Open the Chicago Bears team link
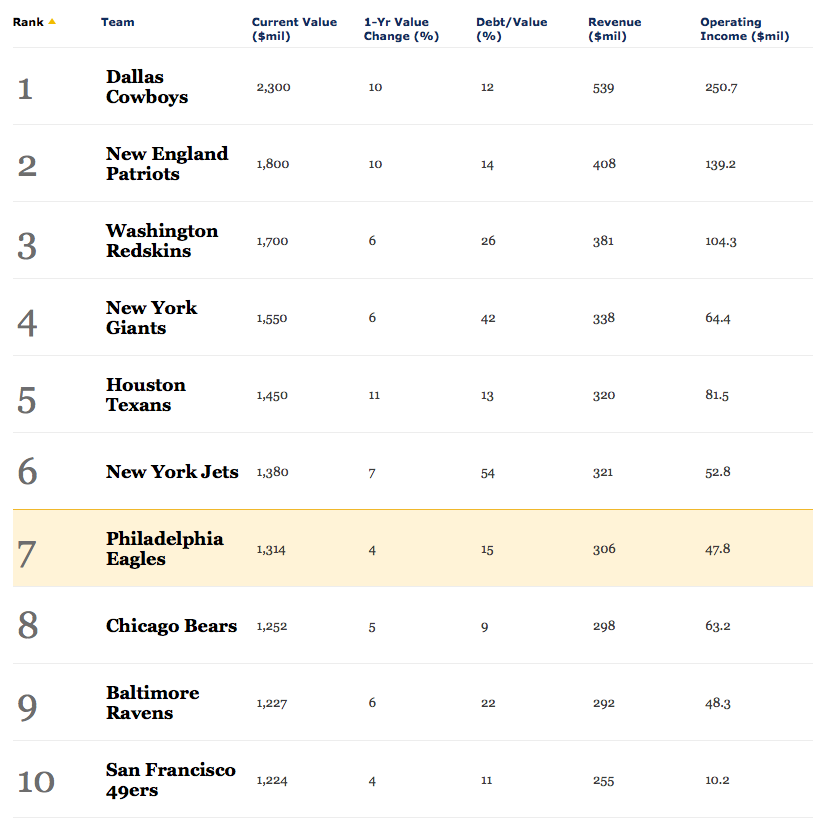Viewport: 820px width, 820px height. point(171,626)
